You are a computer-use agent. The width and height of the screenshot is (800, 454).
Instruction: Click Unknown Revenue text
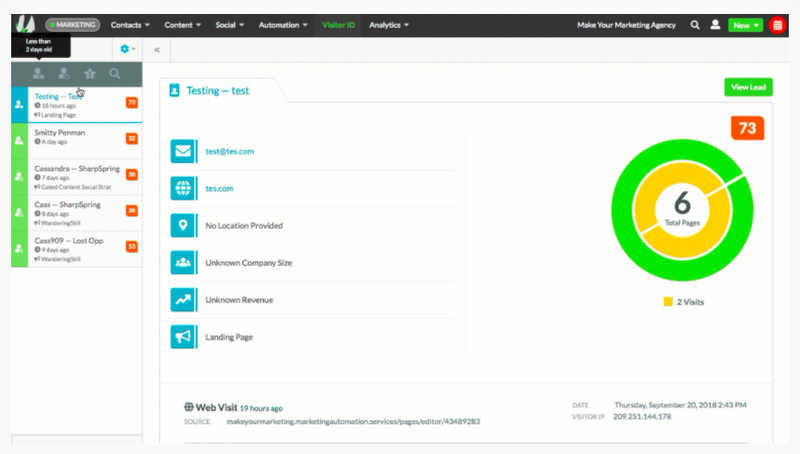click(x=239, y=300)
